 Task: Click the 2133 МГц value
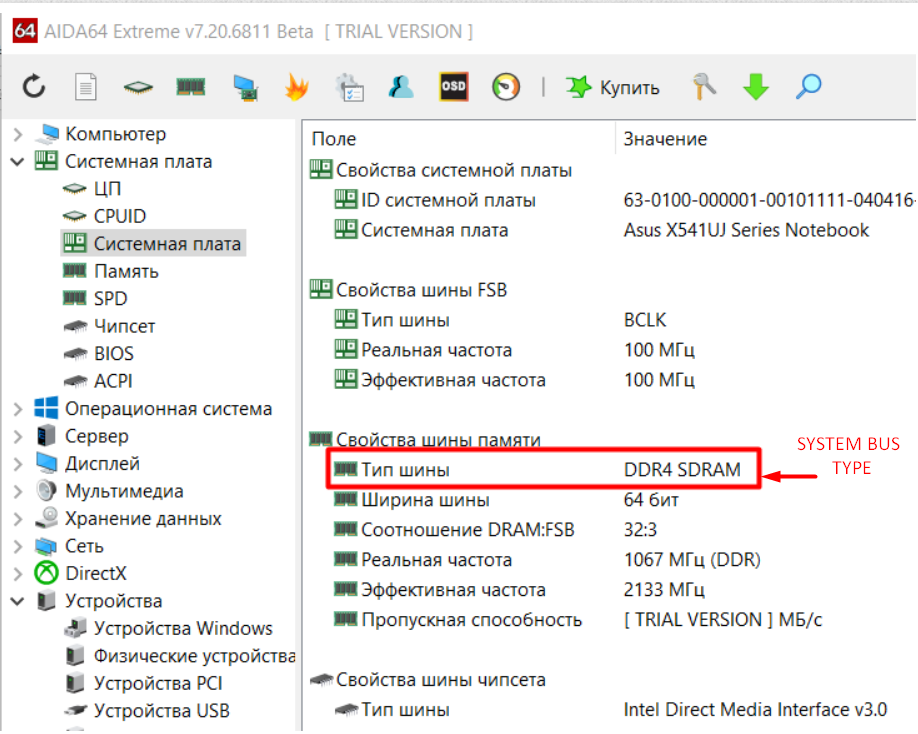coord(664,589)
